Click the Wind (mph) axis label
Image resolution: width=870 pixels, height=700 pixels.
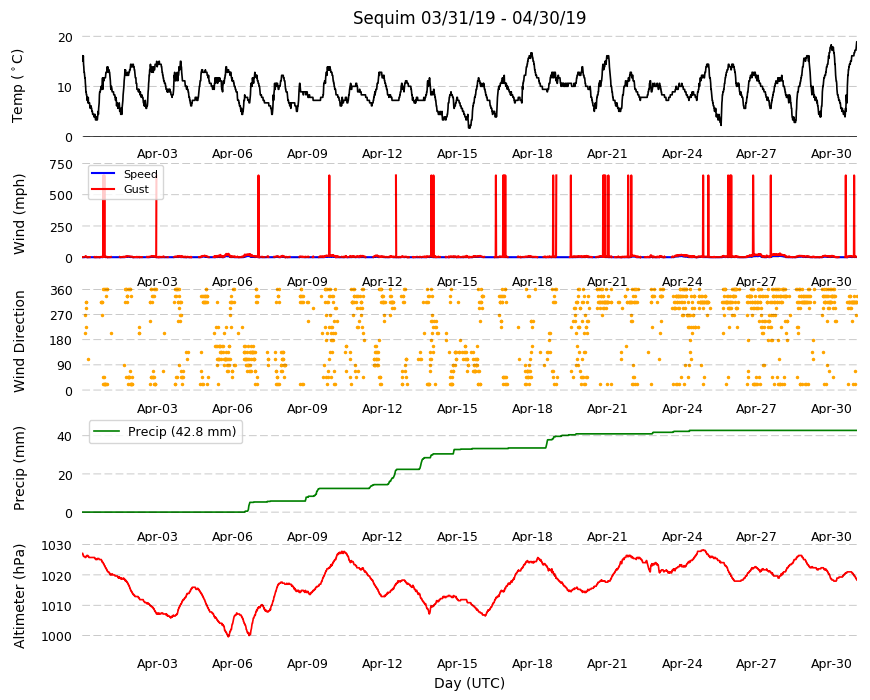(x=19, y=214)
